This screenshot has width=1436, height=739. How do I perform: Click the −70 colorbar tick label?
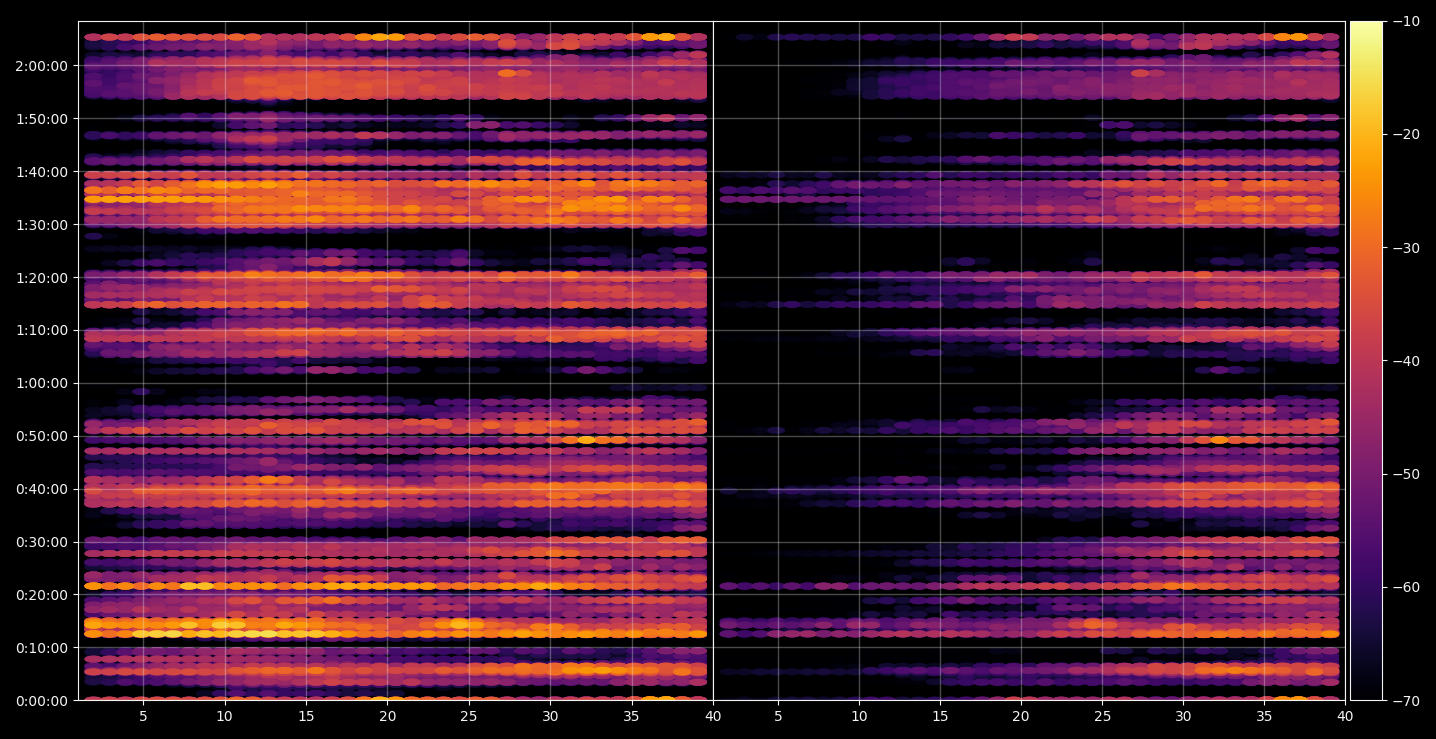coord(1406,700)
